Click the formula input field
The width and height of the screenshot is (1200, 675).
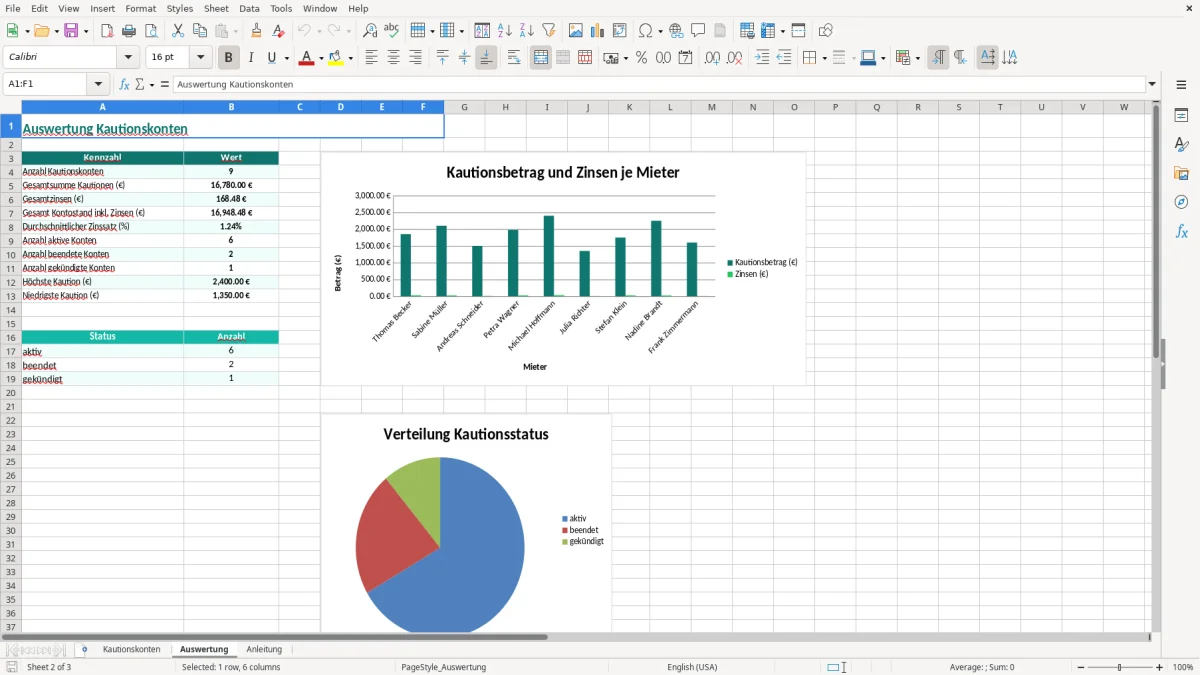659,85
